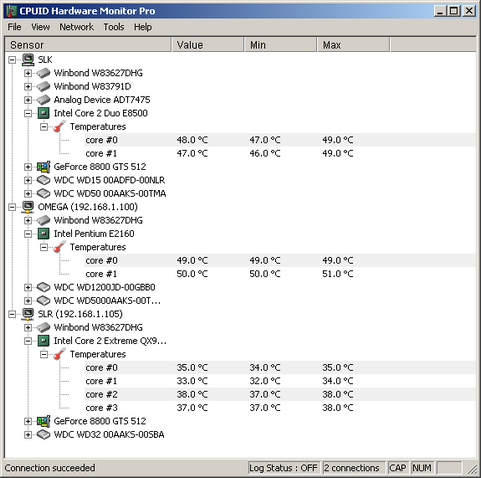Click the GeForce 8800 GTS 512 card icon under SLK

click(43, 167)
